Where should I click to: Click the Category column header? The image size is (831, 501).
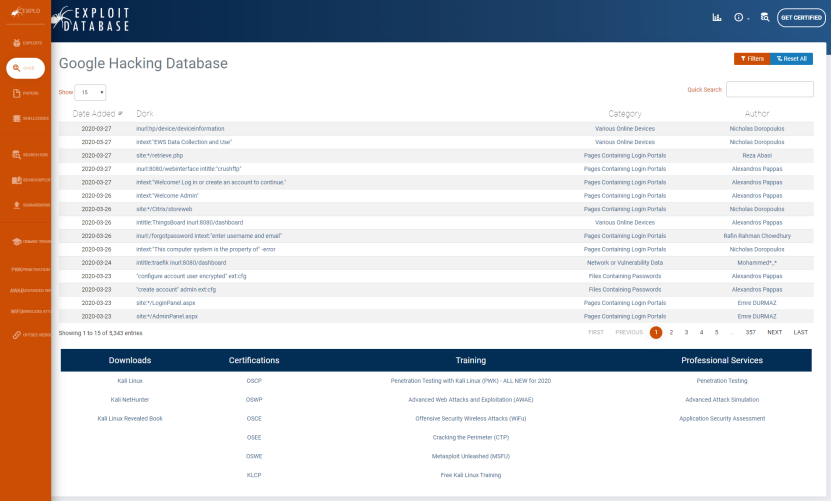[x=624, y=113]
